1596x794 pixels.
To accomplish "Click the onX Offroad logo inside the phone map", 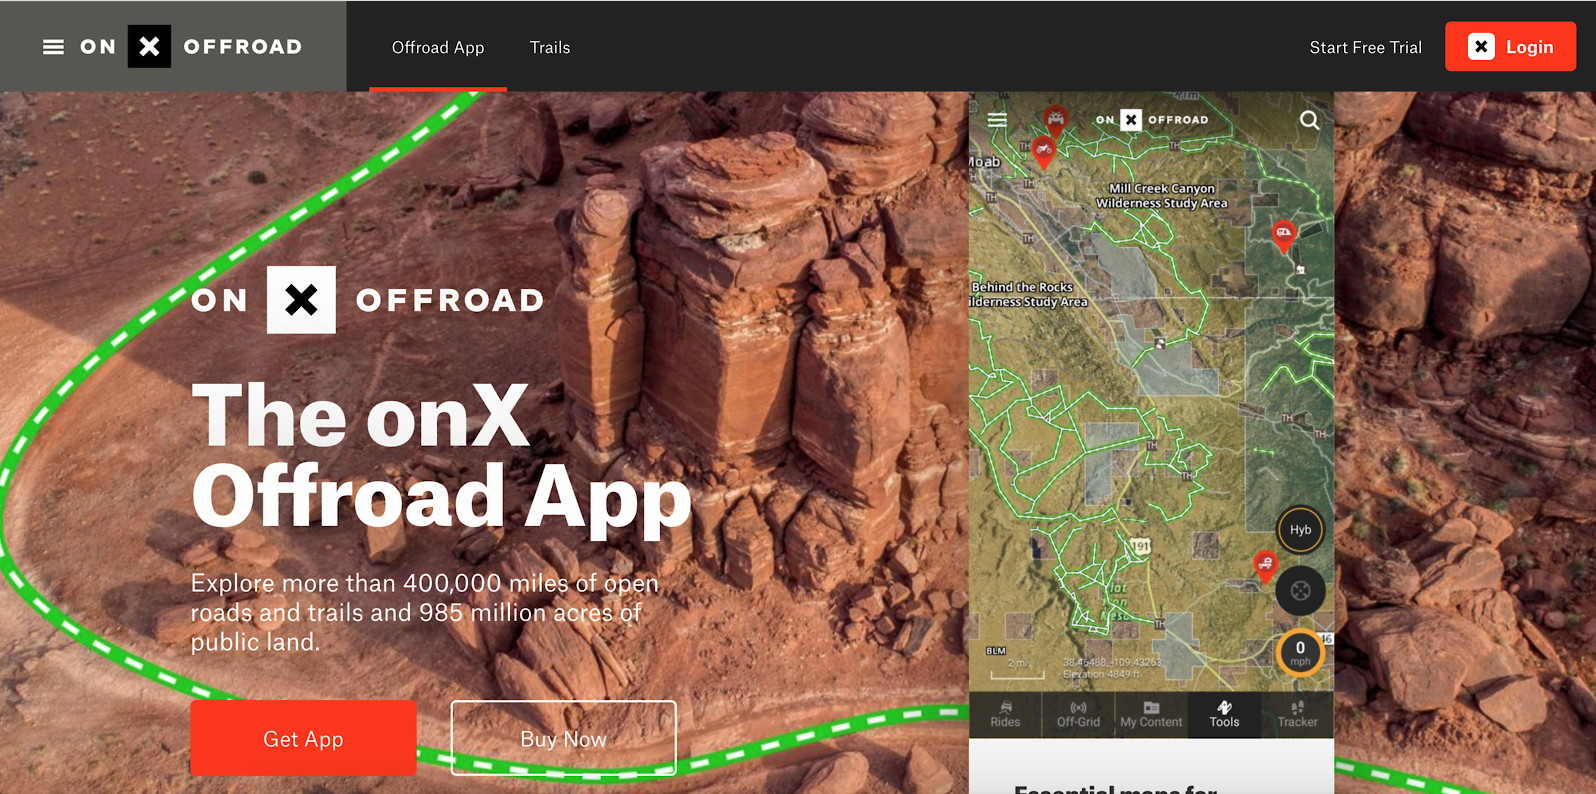I will pos(1152,120).
